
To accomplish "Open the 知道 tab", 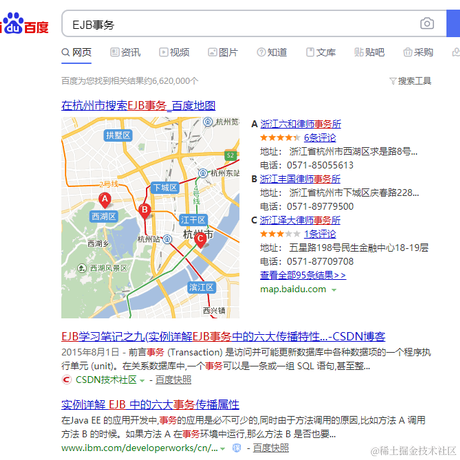I will point(272,52).
